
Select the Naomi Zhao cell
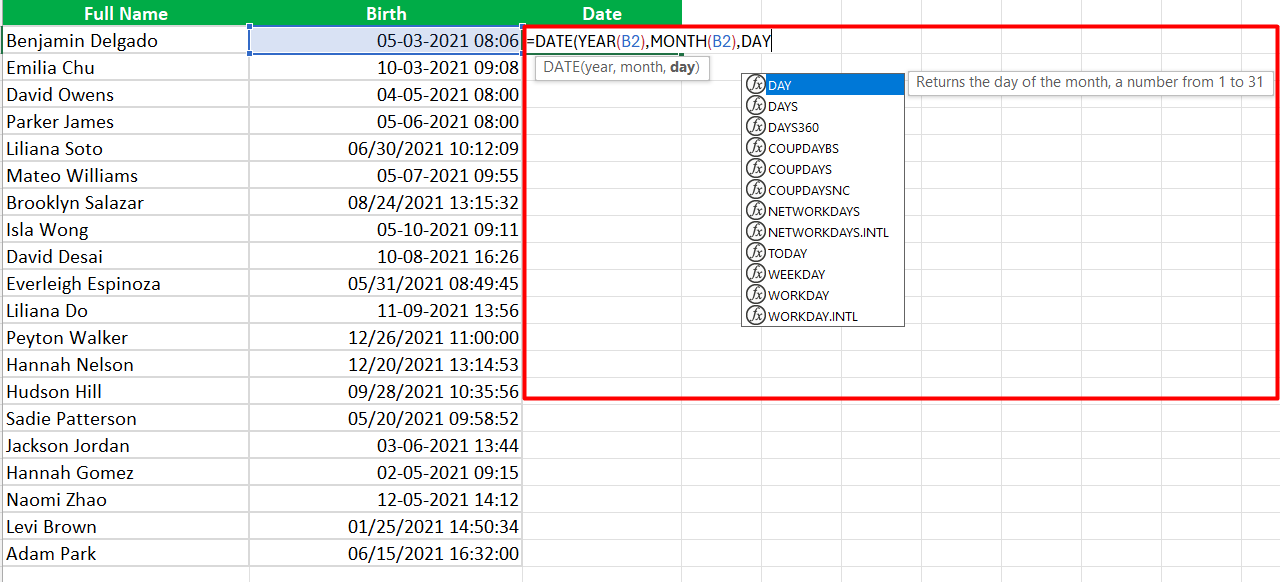[125, 500]
